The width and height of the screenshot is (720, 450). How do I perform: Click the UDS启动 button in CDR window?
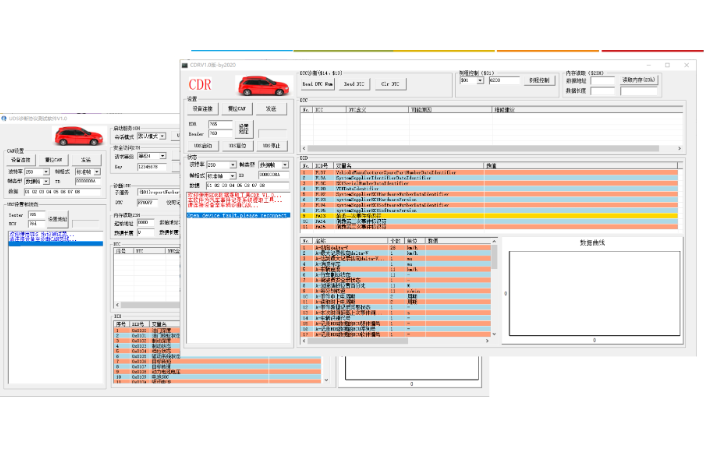pos(203,146)
